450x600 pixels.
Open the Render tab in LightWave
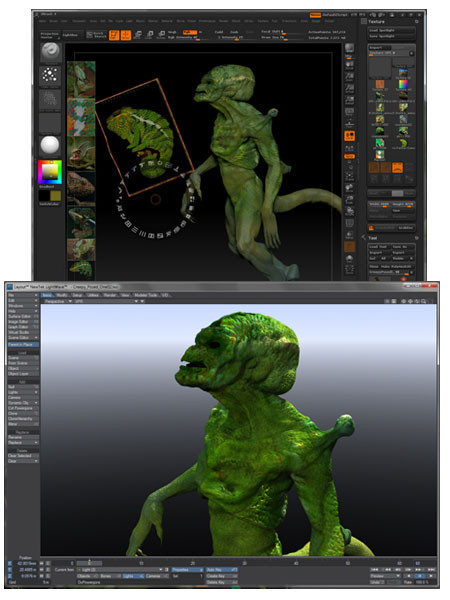[110, 295]
